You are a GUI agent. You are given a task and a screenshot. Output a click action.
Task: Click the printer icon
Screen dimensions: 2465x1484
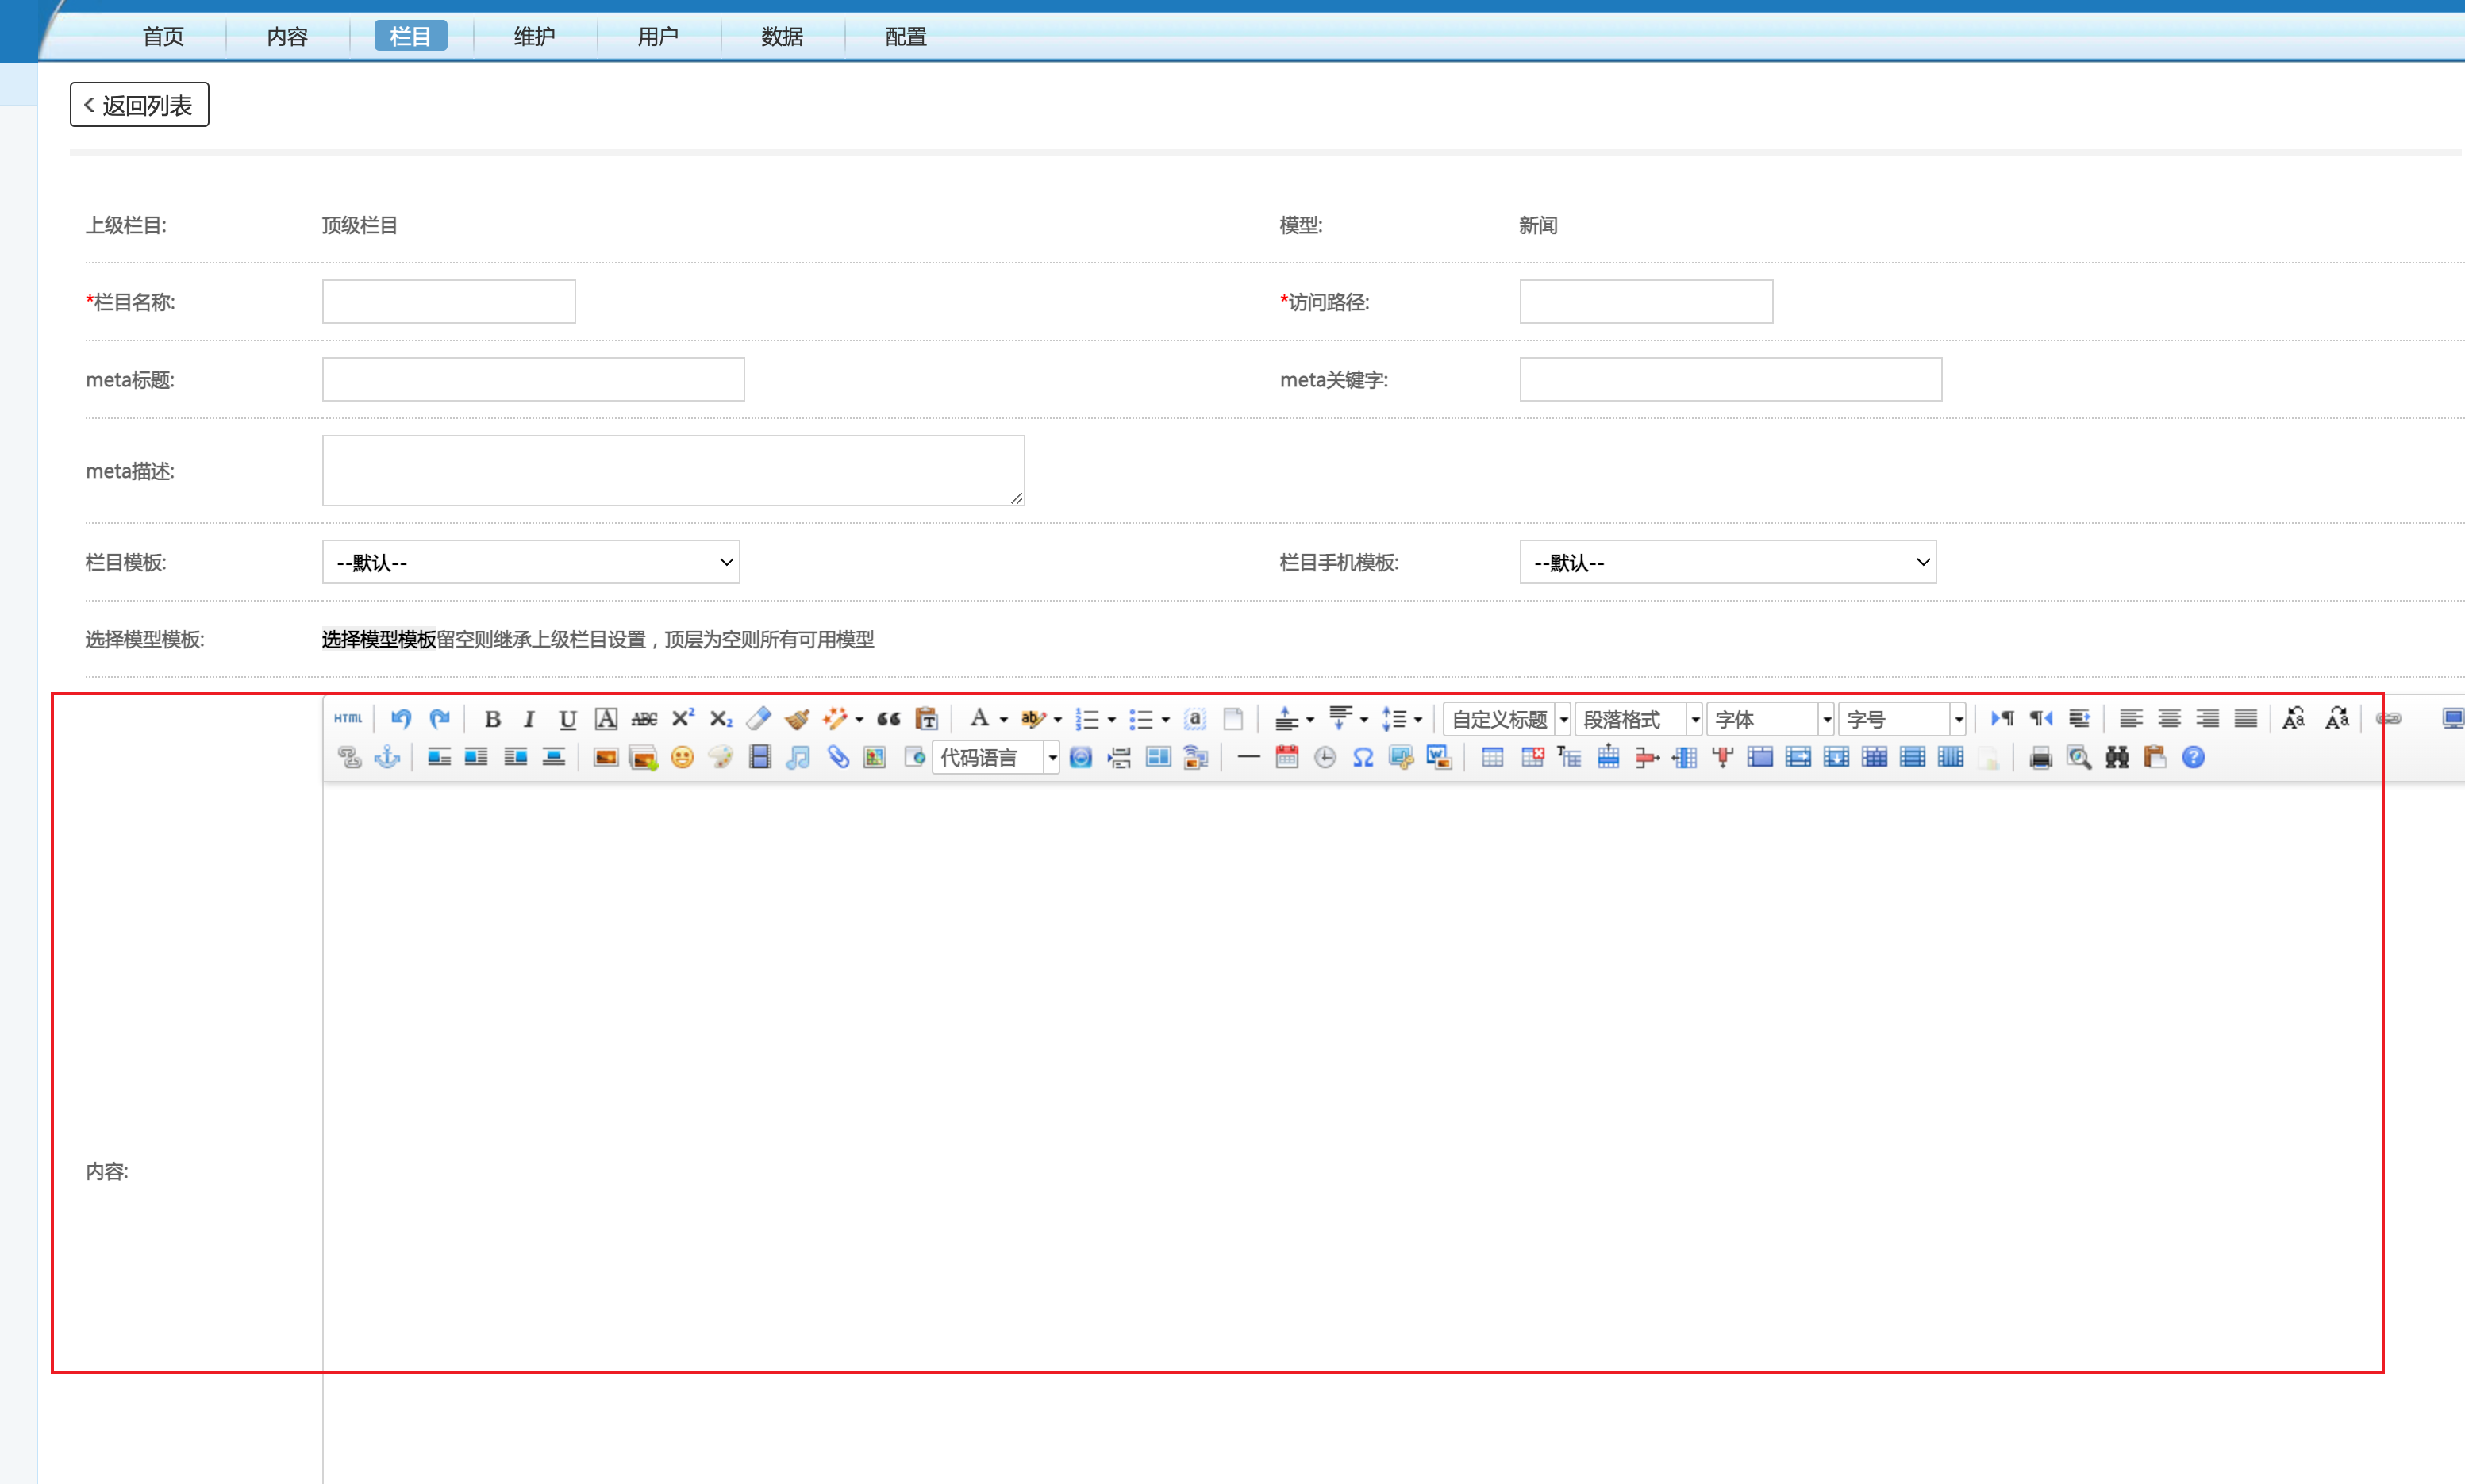2040,757
